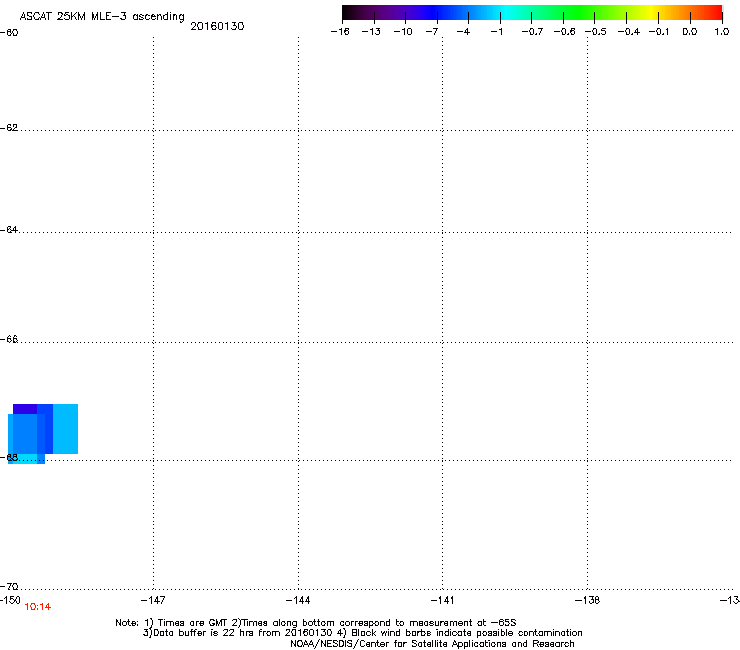
Task: Click the latitude label -66
Action: coord(9,339)
